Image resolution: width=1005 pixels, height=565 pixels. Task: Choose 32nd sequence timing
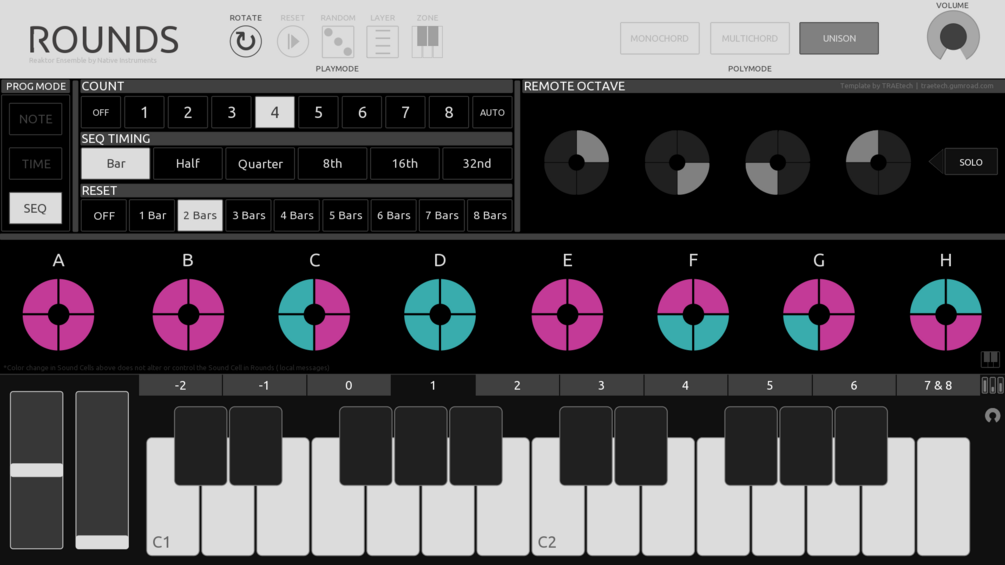[478, 163]
